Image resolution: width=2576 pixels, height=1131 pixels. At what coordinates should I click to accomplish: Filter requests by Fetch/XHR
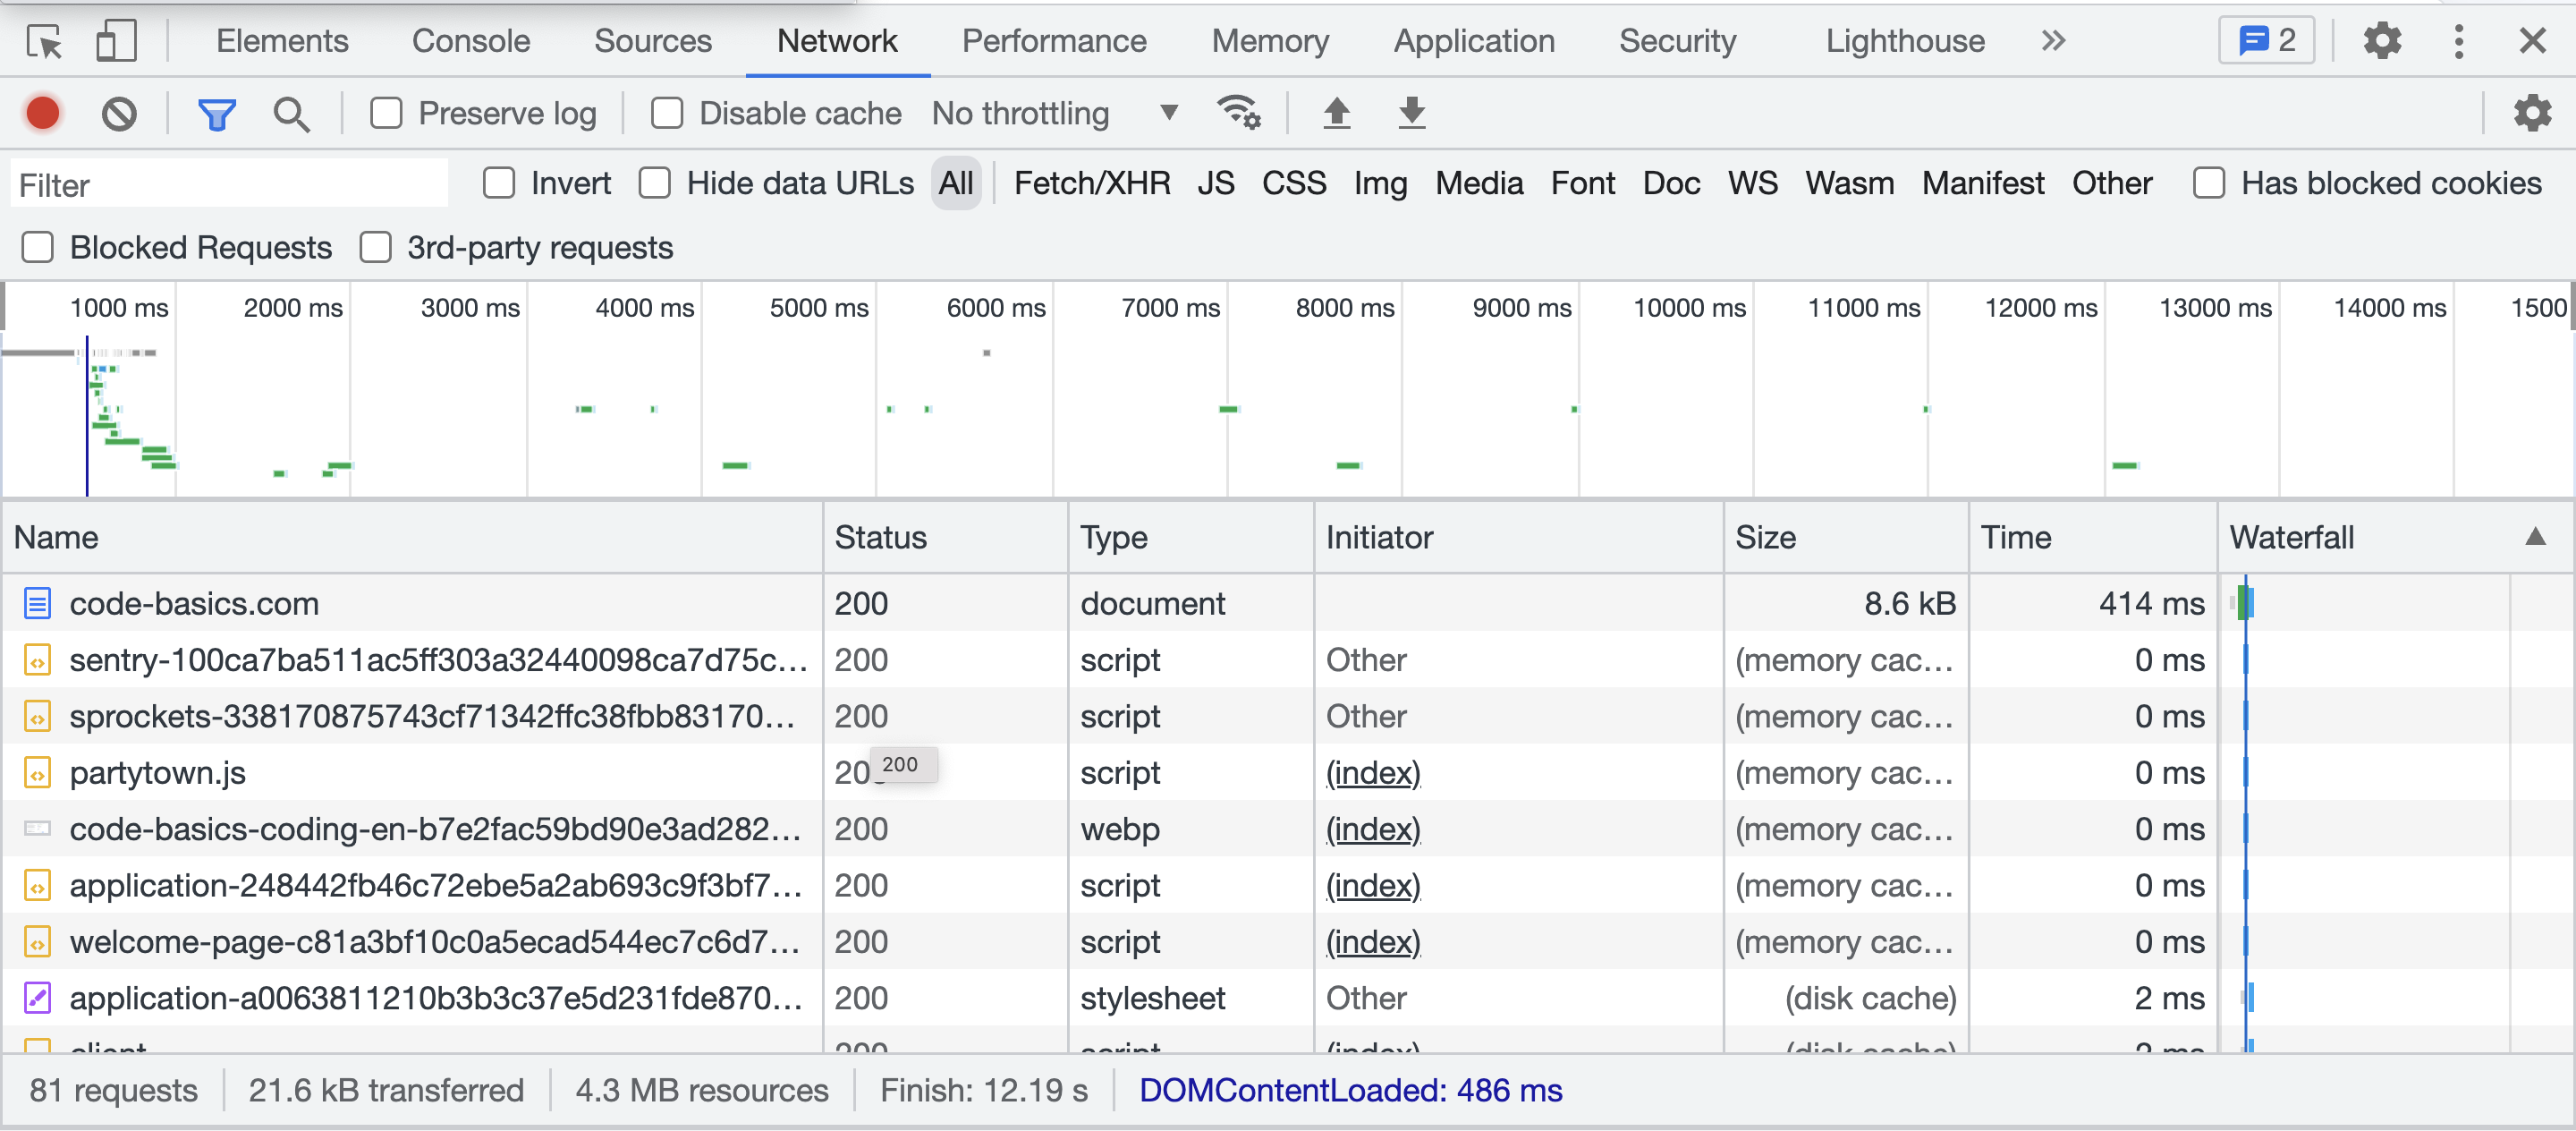1091,183
